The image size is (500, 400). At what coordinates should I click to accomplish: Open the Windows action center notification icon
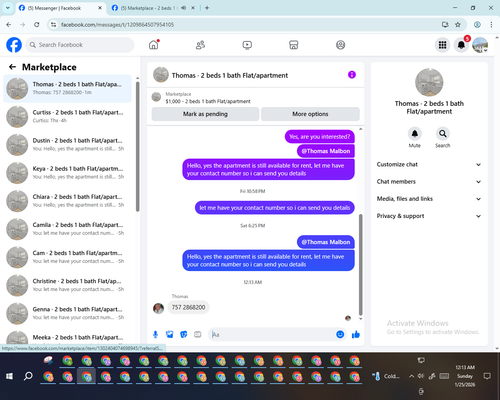click(487, 376)
